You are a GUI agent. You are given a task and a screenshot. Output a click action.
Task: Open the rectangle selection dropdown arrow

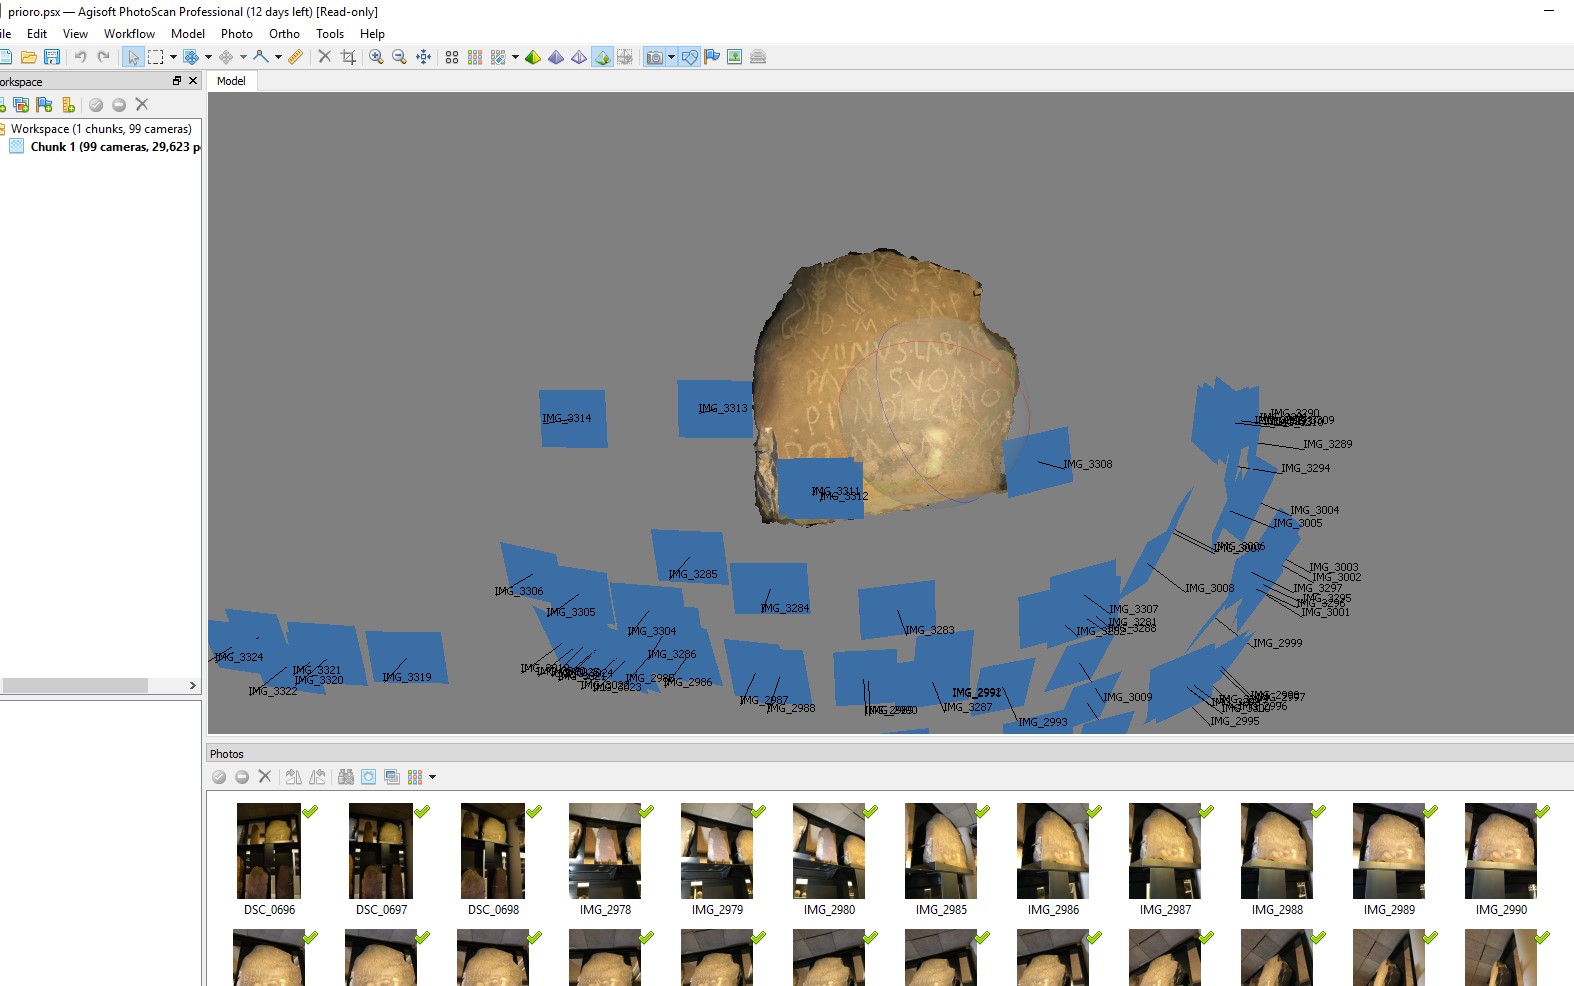click(x=173, y=57)
